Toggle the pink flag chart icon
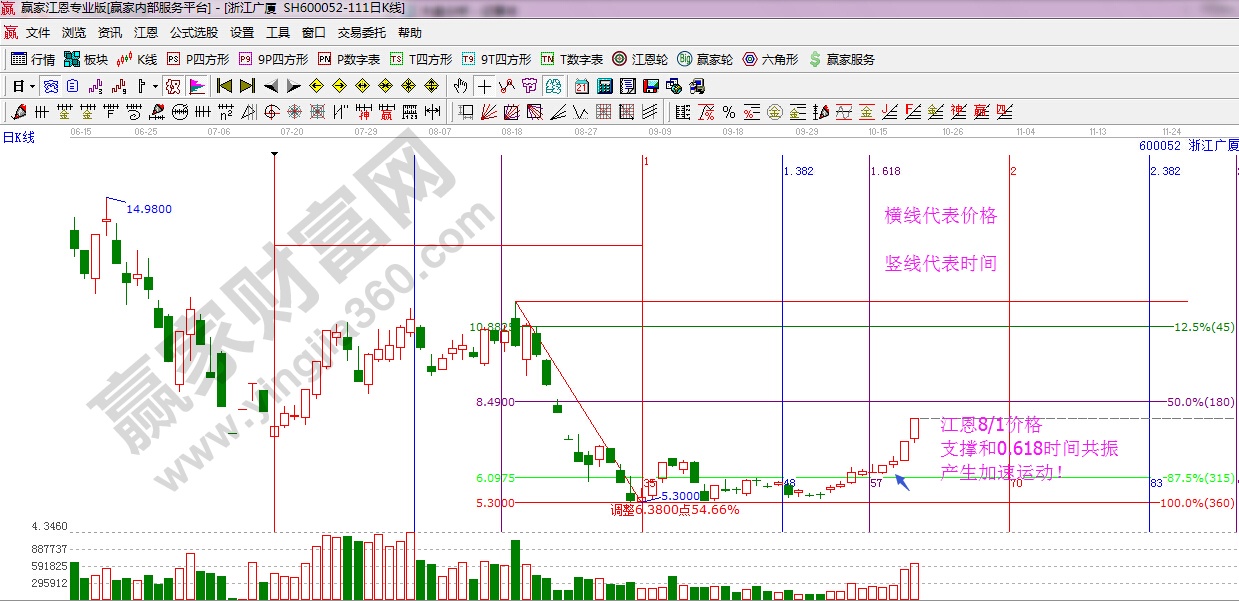 (197, 86)
